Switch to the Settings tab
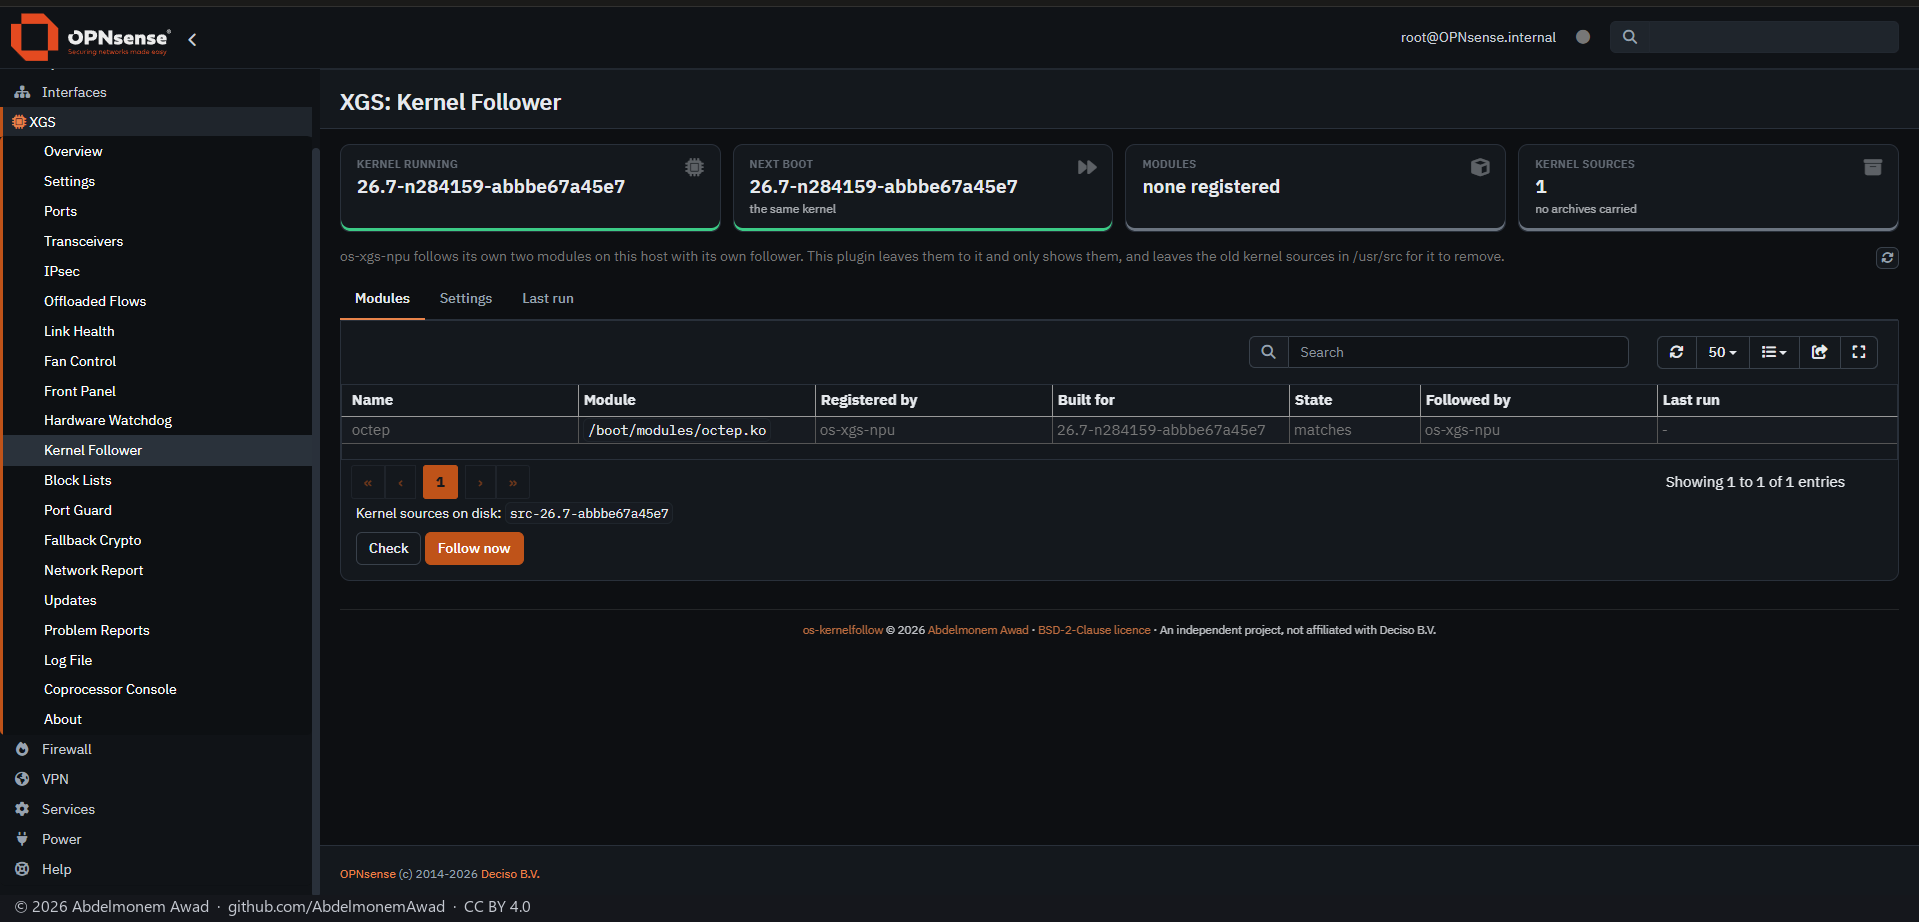The width and height of the screenshot is (1919, 922). point(466,299)
